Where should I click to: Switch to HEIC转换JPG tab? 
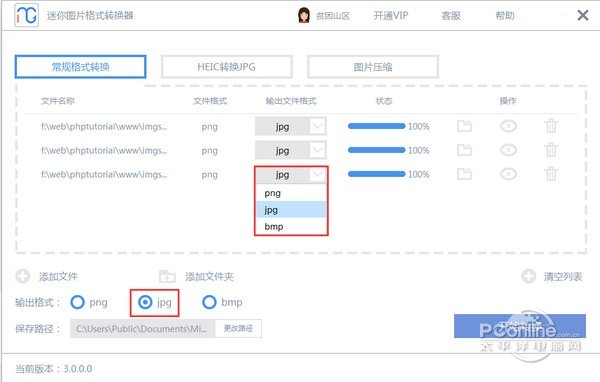pos(227,67)
